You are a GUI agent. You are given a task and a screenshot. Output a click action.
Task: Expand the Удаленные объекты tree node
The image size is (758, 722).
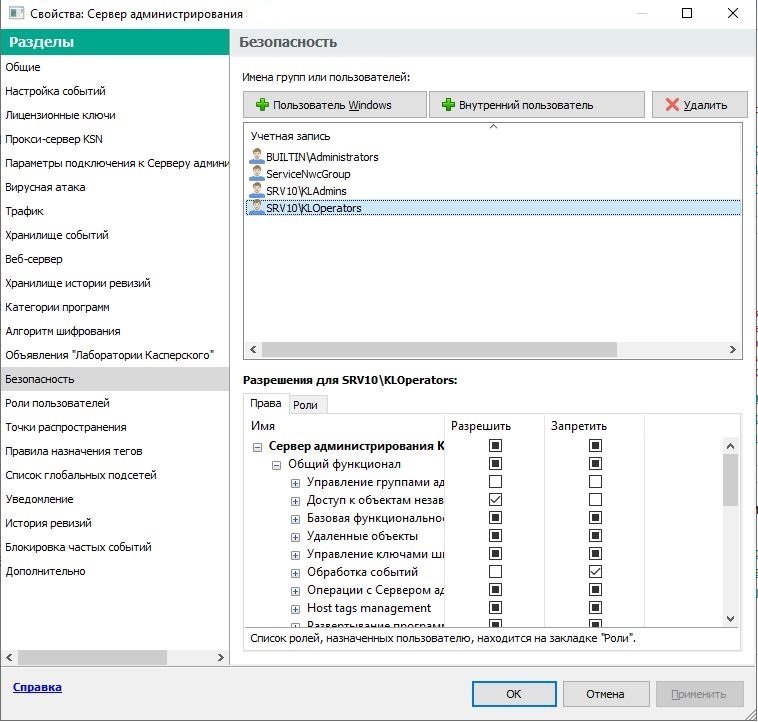pos(296,536)
